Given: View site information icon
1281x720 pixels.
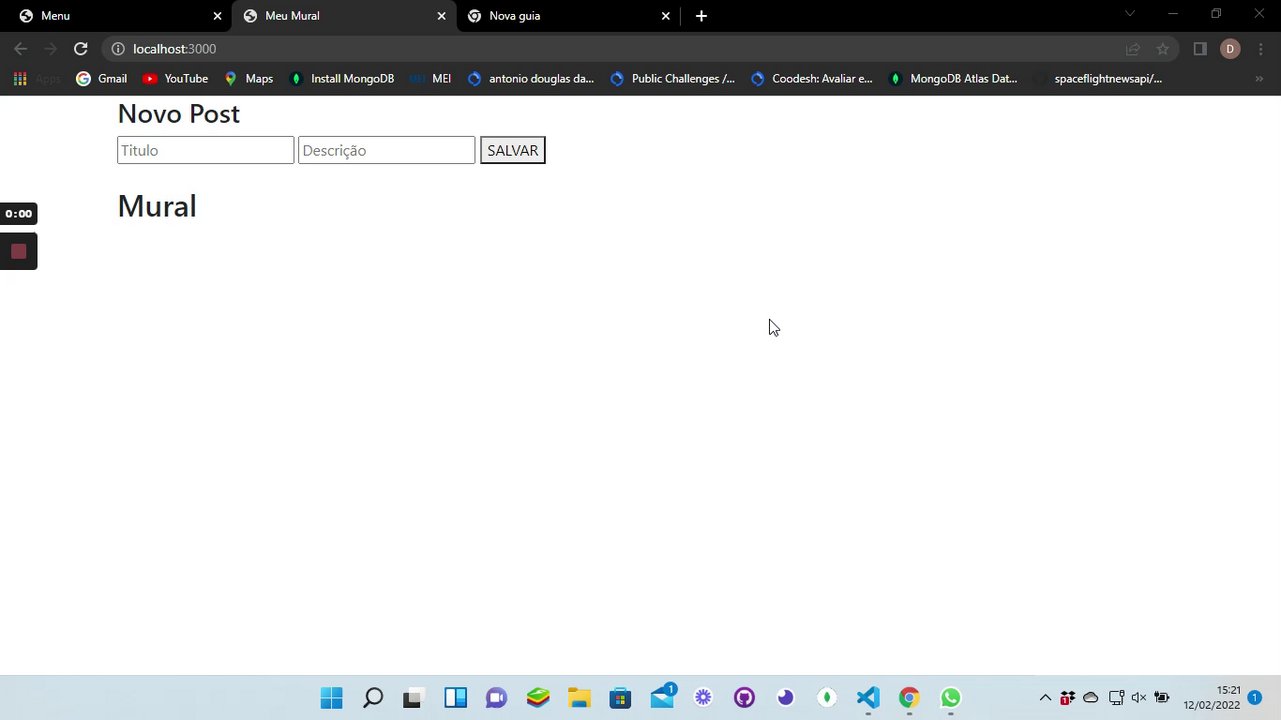Looking at the screenshot, I should [x=118, y=49].
